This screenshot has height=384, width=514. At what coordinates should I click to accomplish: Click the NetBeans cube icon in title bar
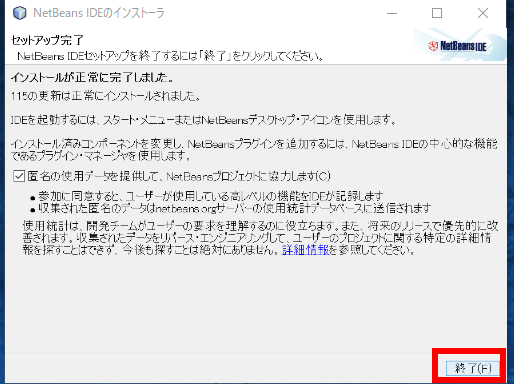point(19,13)
